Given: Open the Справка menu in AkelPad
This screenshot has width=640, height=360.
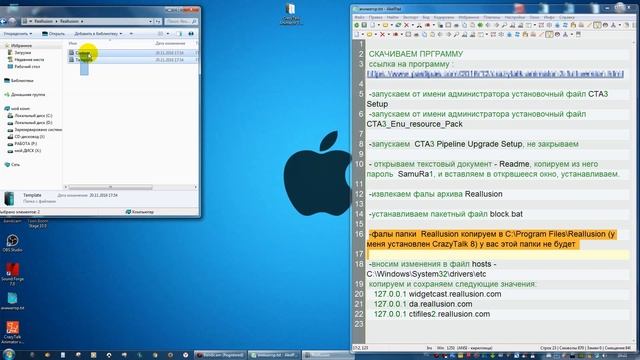Looking at the screenshot, I should (567, 18).
